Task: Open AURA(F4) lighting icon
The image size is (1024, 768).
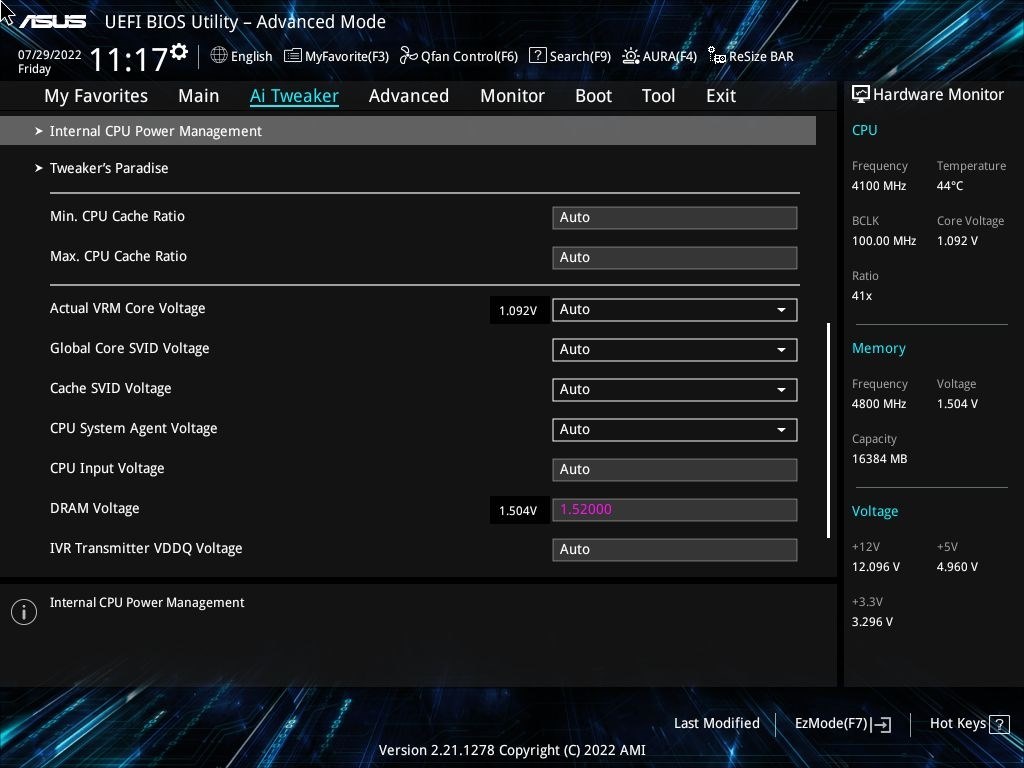Action: pyautogui.click(x=631, y=56)
